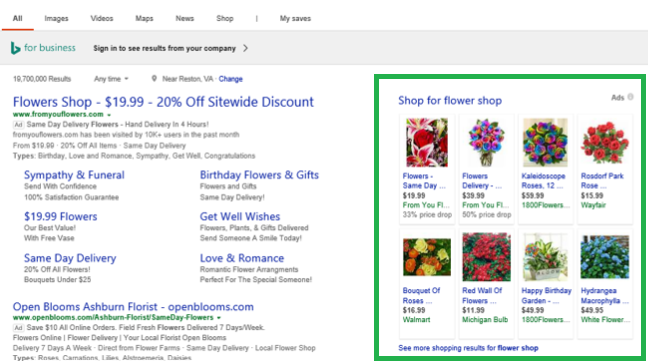The width and height of the screenshot is (648, 361).
Task: Switch to the Images tab
Action: pos(56,19)
